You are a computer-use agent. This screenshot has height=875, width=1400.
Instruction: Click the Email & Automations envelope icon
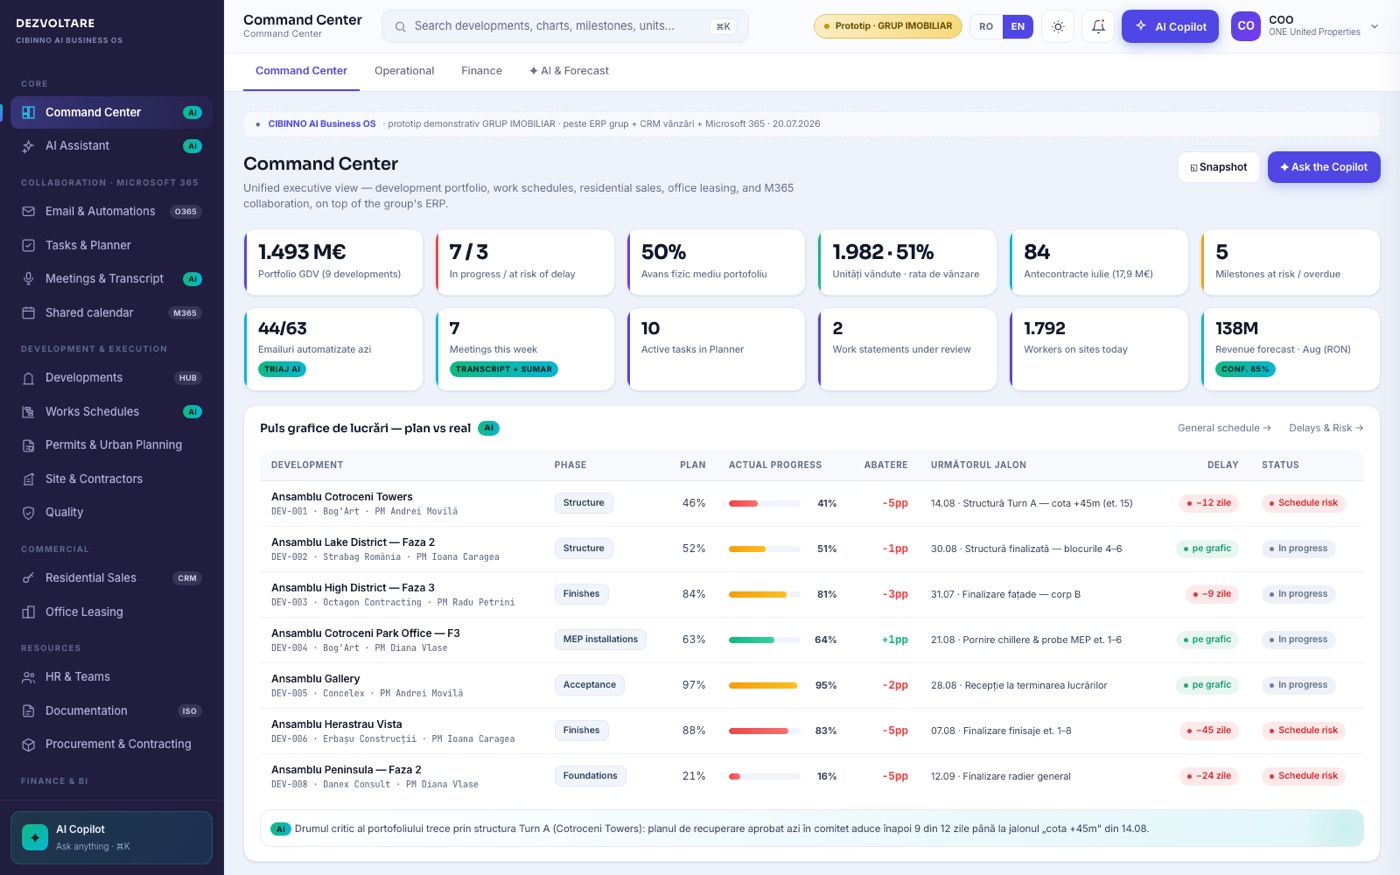[28, 212]
